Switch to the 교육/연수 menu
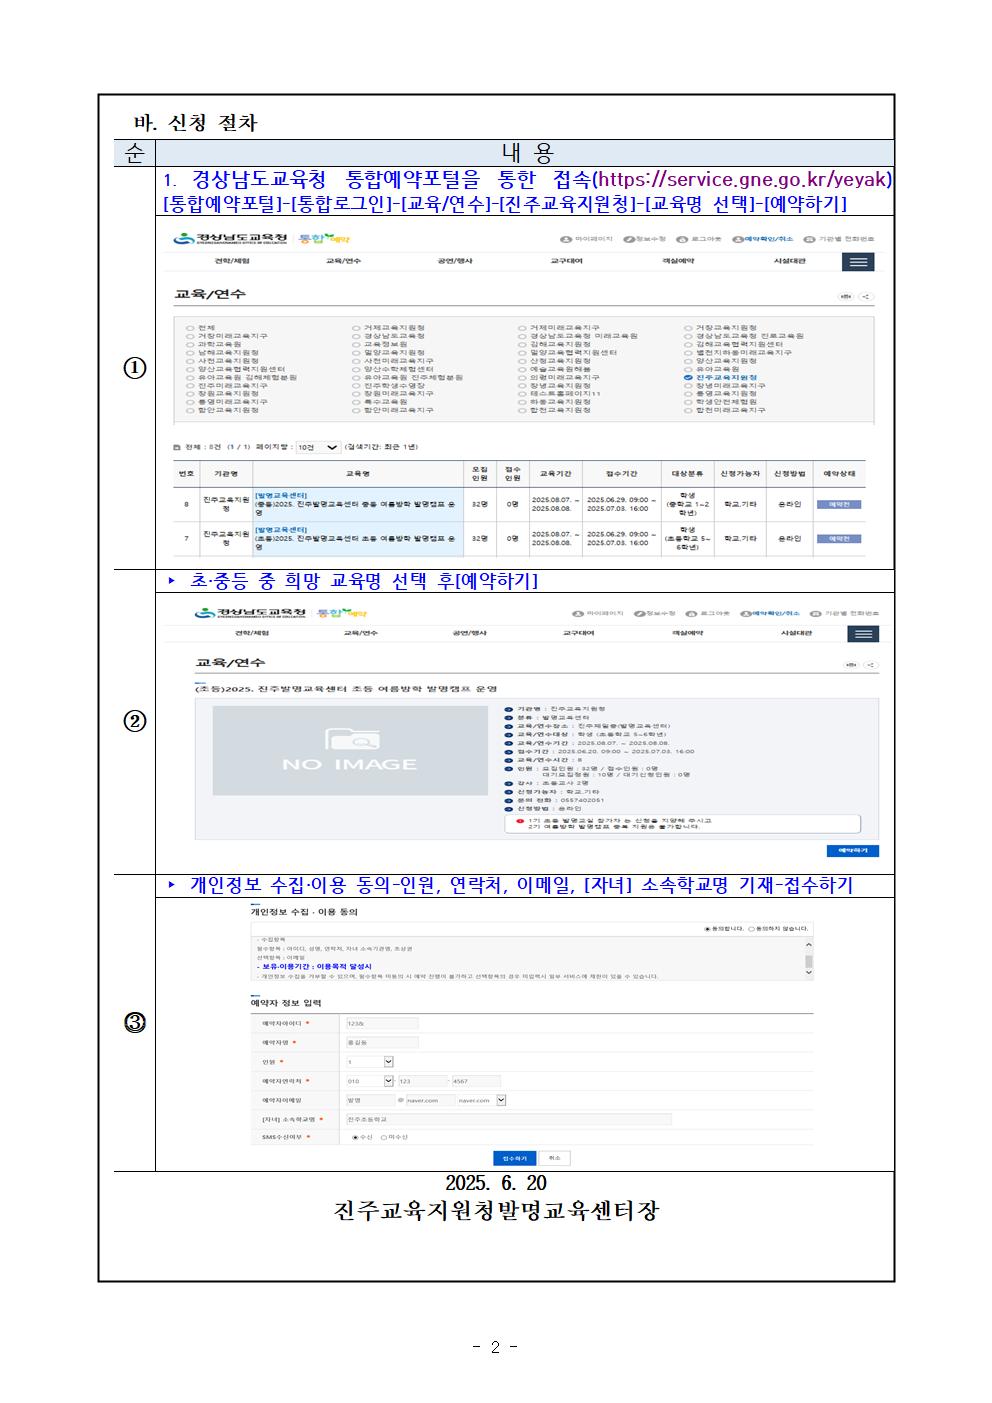992x1403 pixels. (x=345, y=260)
